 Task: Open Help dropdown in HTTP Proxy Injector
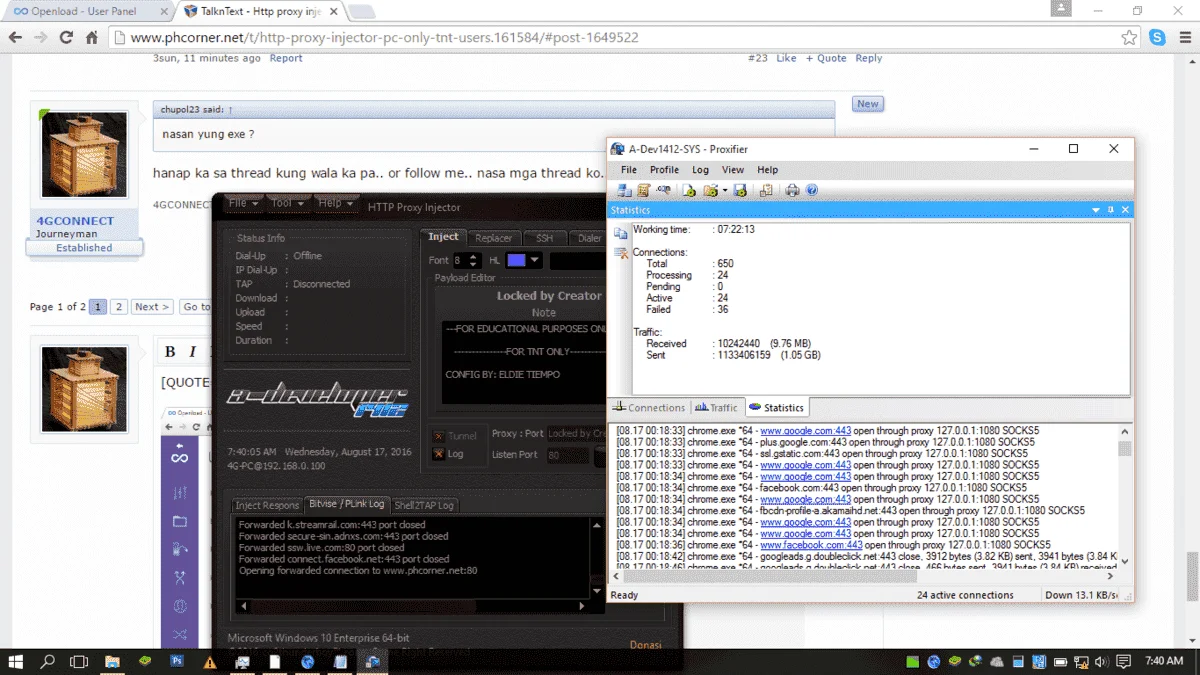tap(335, 203)
